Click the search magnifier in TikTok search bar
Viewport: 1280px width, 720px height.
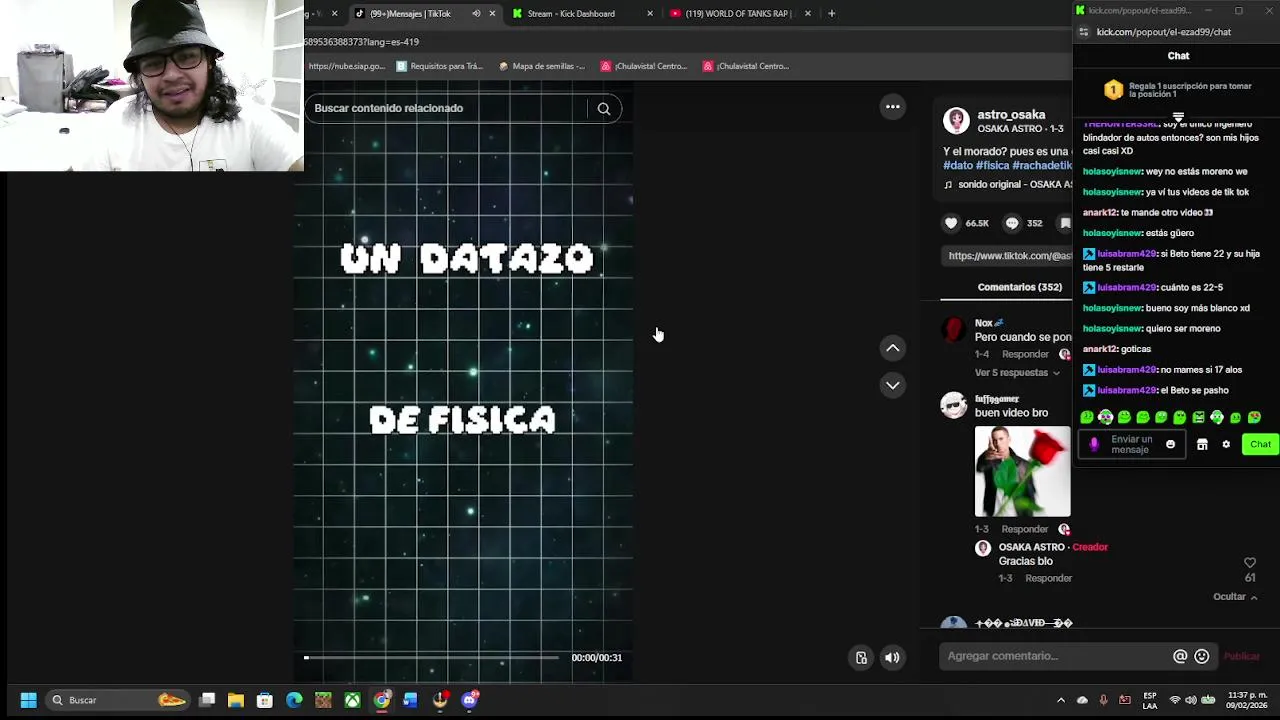604,109
